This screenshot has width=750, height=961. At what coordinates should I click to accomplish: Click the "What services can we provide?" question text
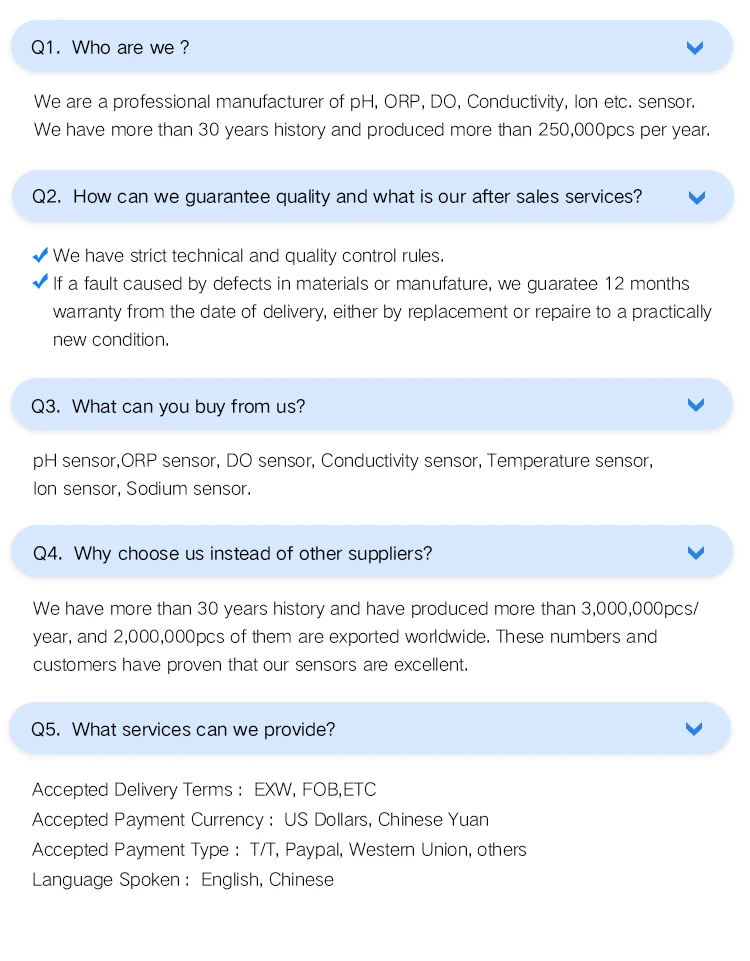(x=203, y=729)
